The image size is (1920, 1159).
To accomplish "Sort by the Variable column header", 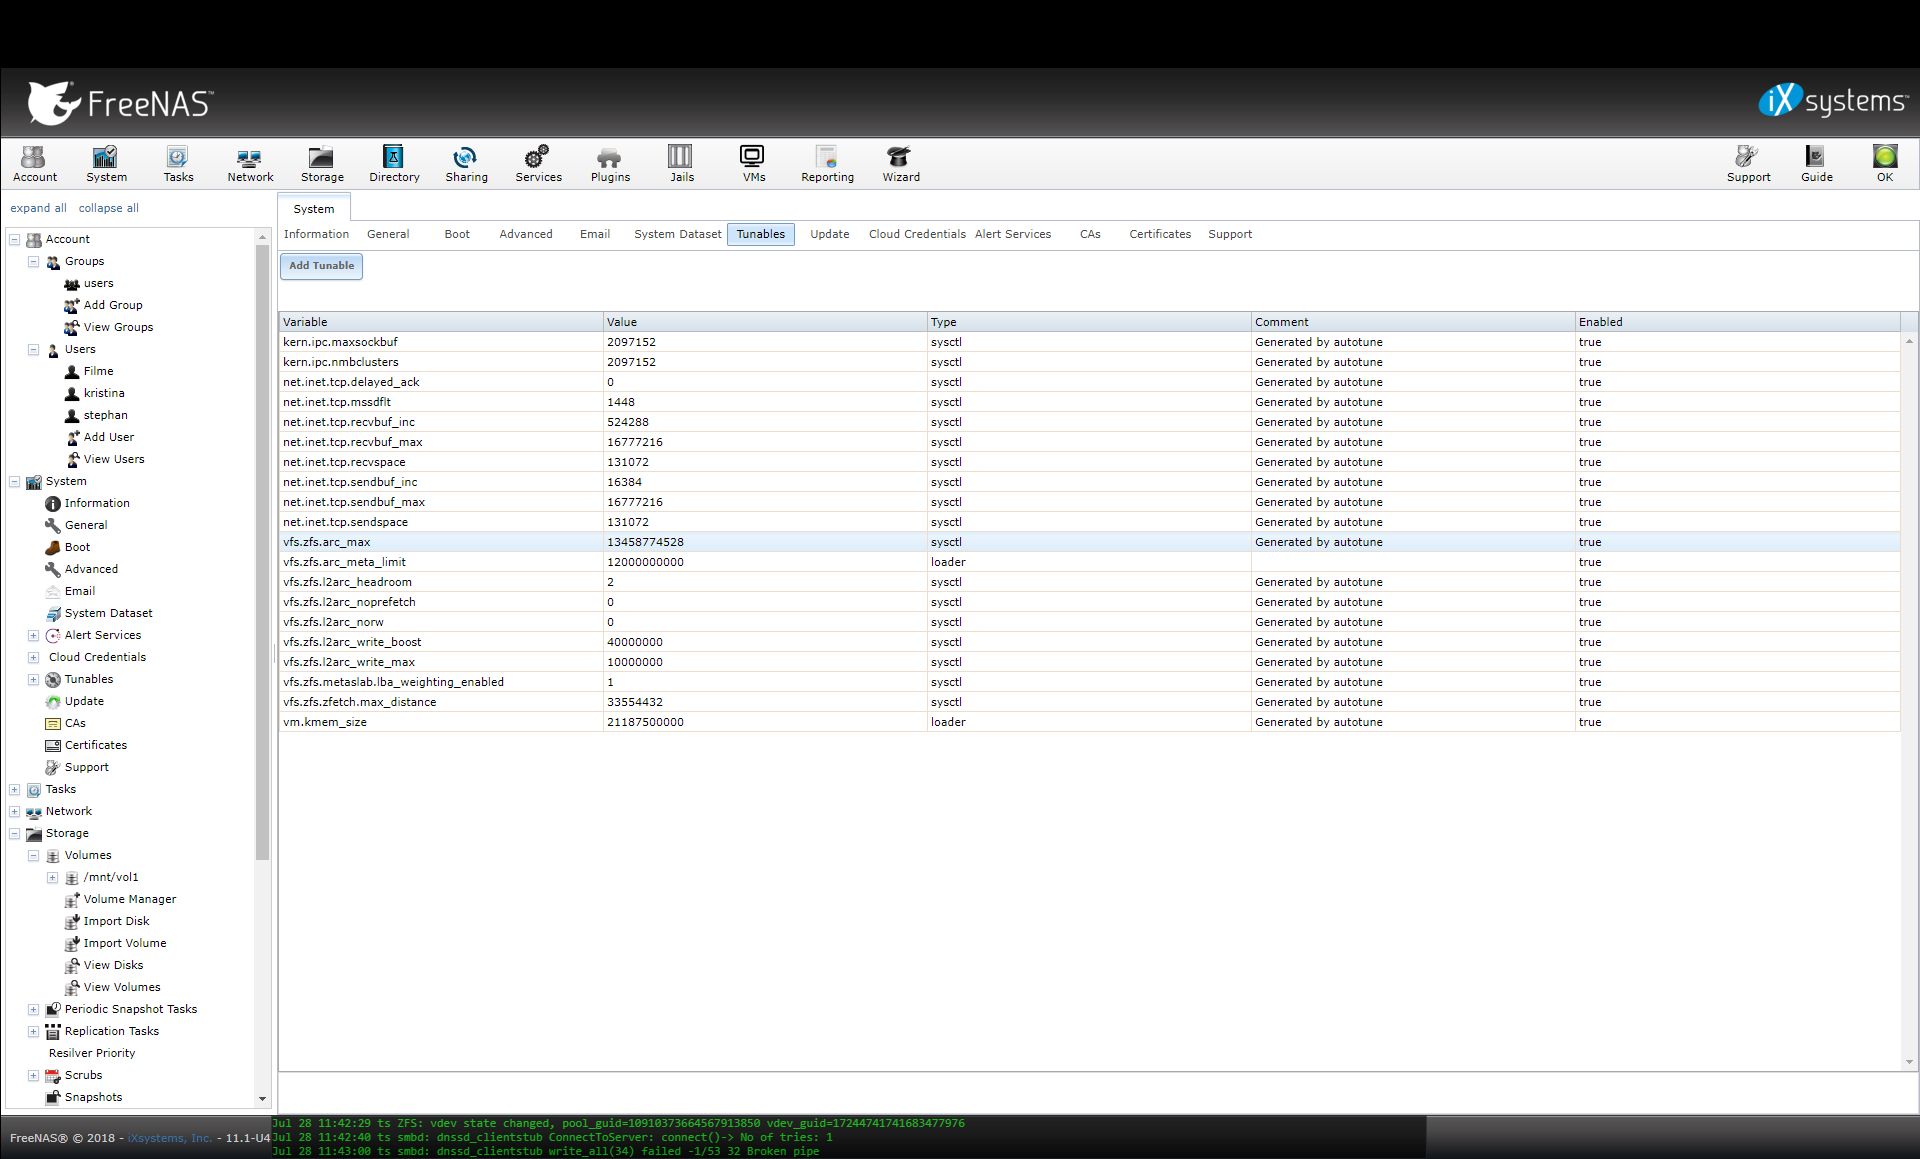I will click(x=441, y=322).
